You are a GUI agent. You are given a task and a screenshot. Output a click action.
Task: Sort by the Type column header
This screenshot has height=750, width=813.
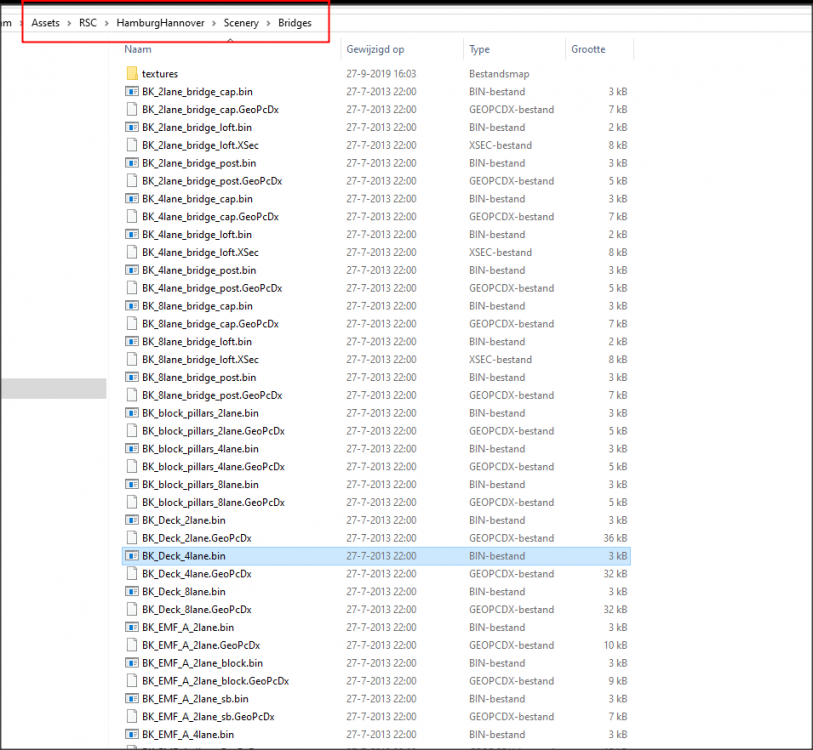click(480, 49)
